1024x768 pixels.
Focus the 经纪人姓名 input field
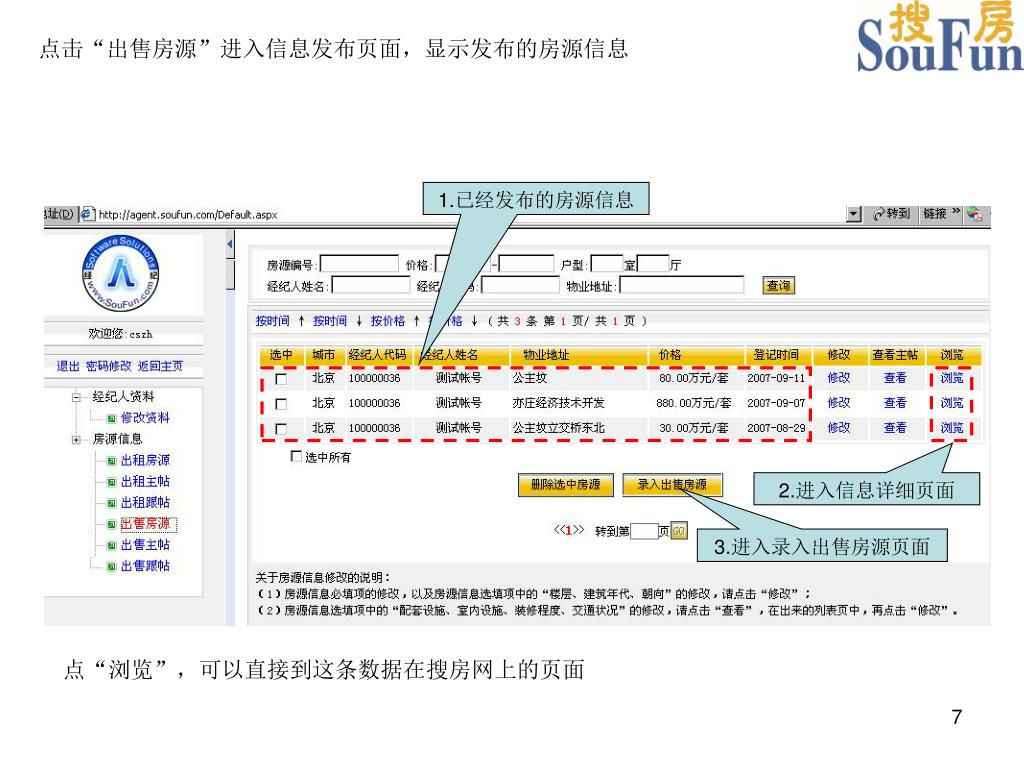(x=371, y=285)
